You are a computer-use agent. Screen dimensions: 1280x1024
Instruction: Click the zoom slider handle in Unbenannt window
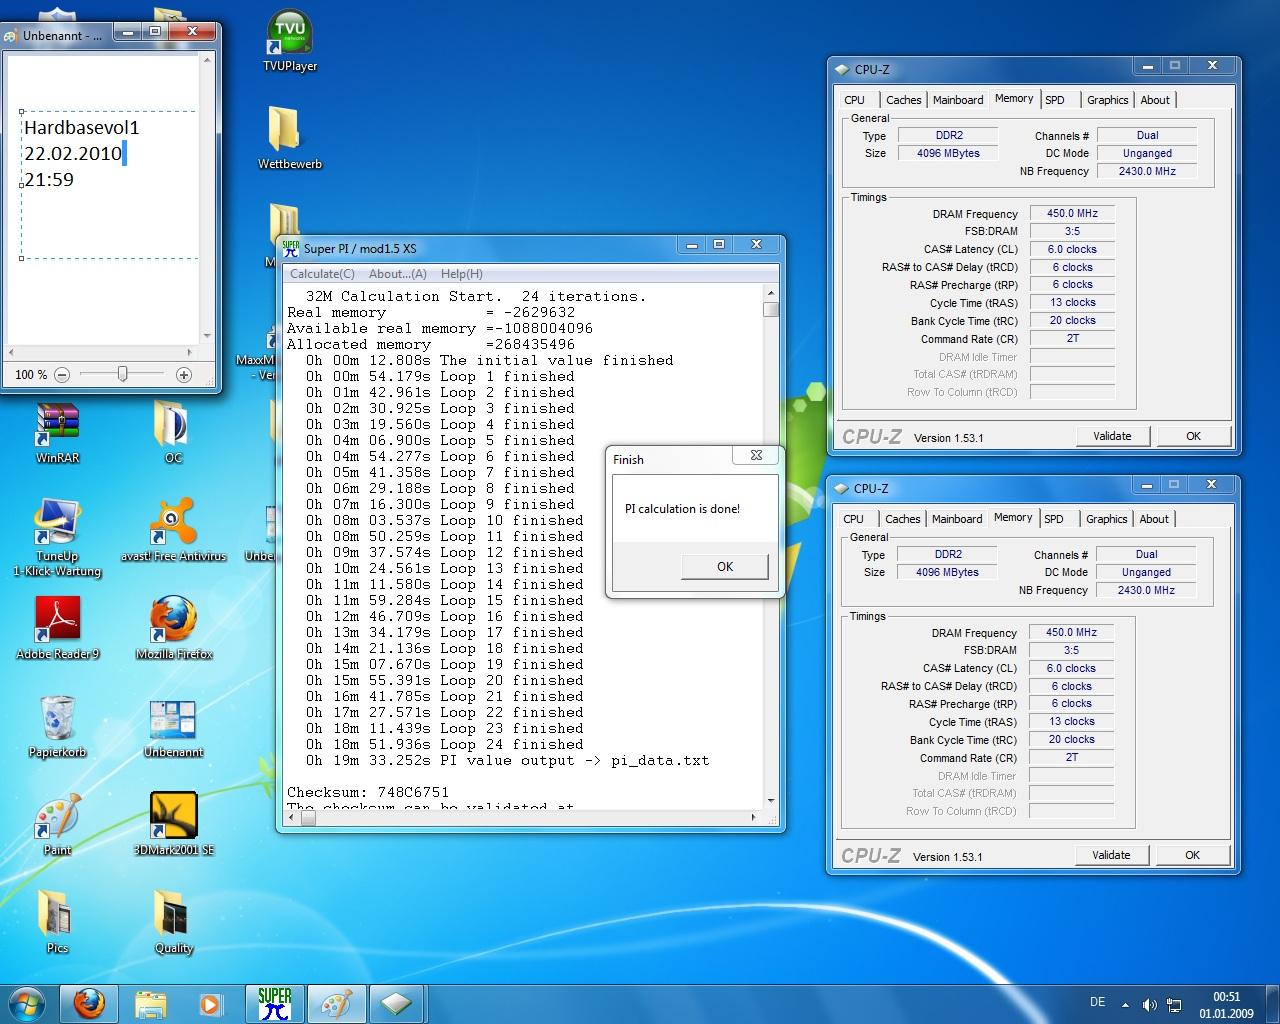(122, 374)
